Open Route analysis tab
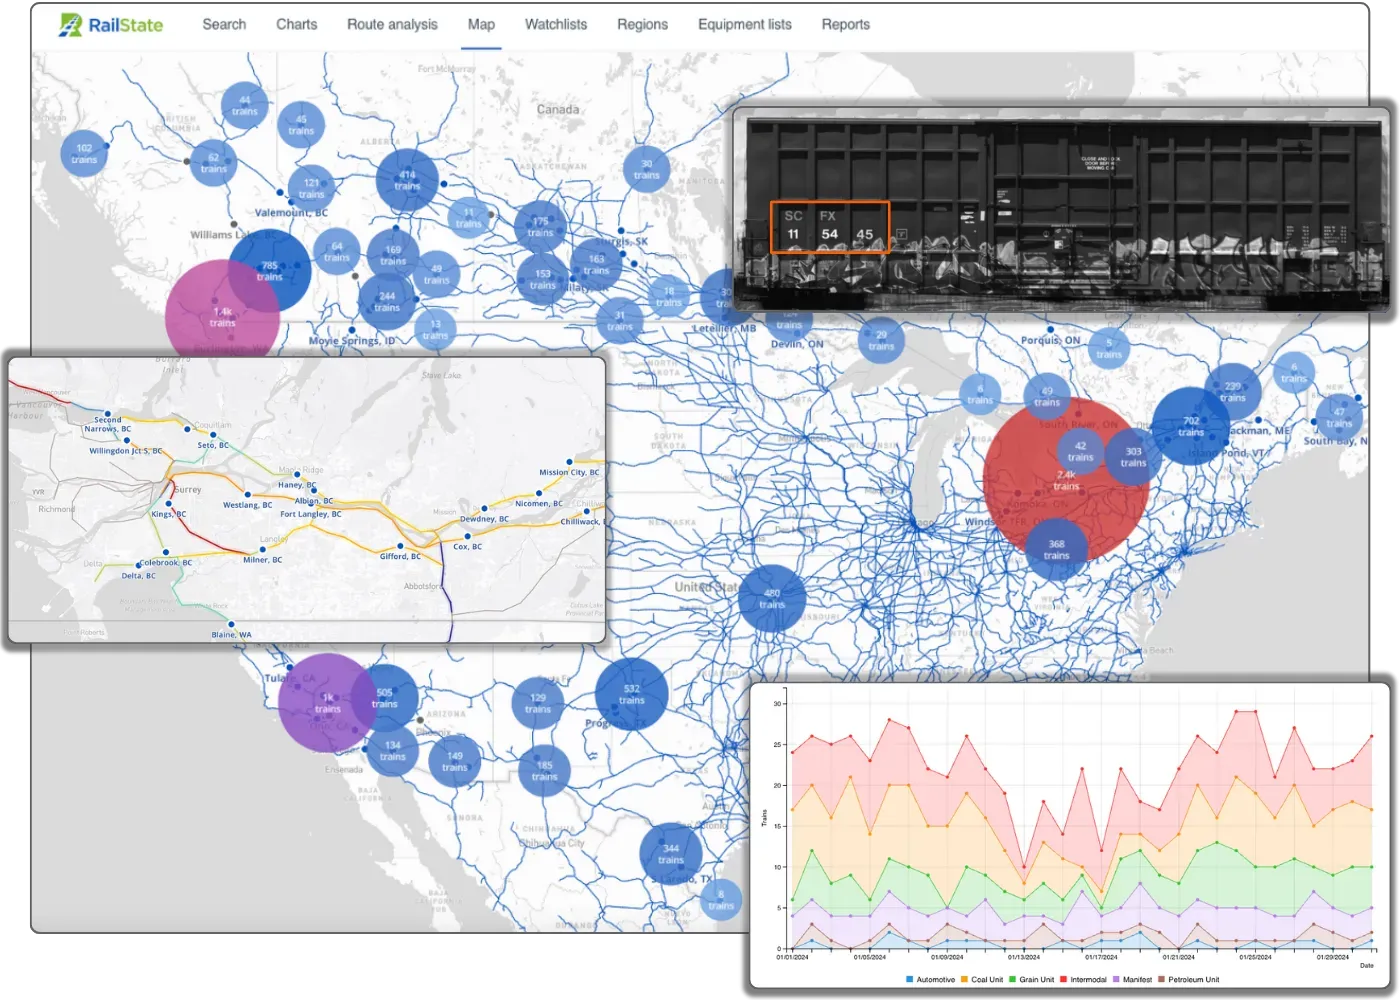1400x1000 pixels. (x=392, y=24)
